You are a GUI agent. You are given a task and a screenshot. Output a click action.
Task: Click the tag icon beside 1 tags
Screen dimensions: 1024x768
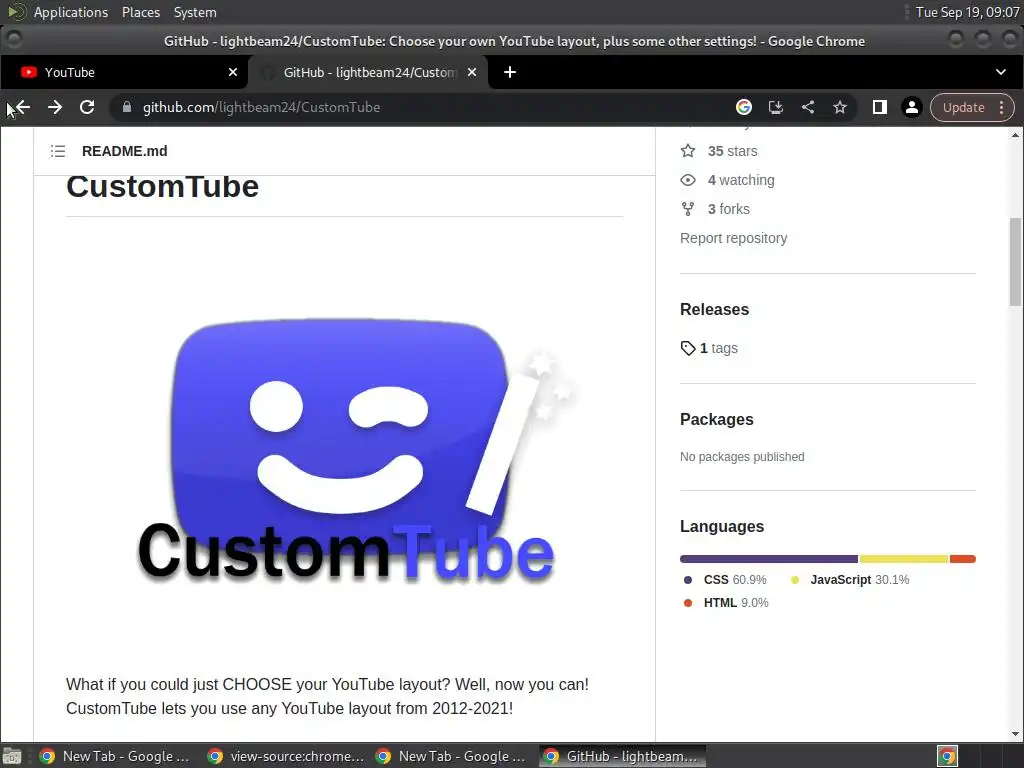click(x=688, y=348)
